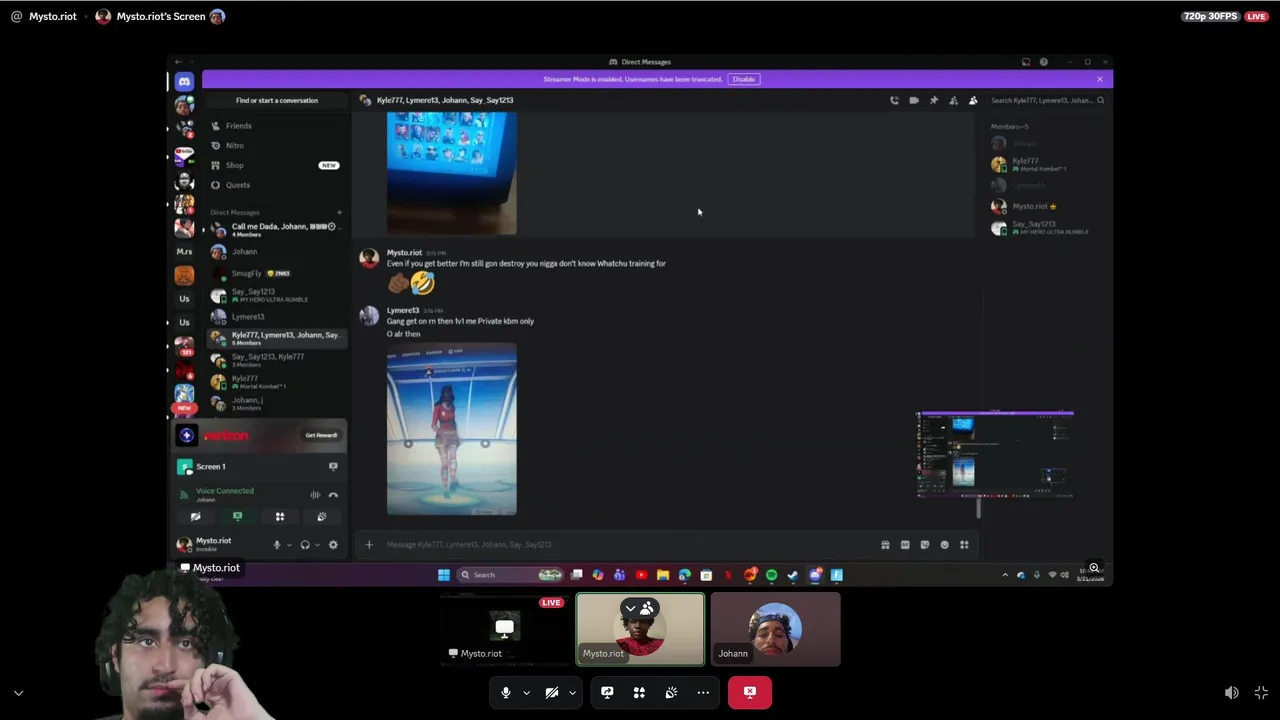Mute your microphone in the call control bar

506,692
